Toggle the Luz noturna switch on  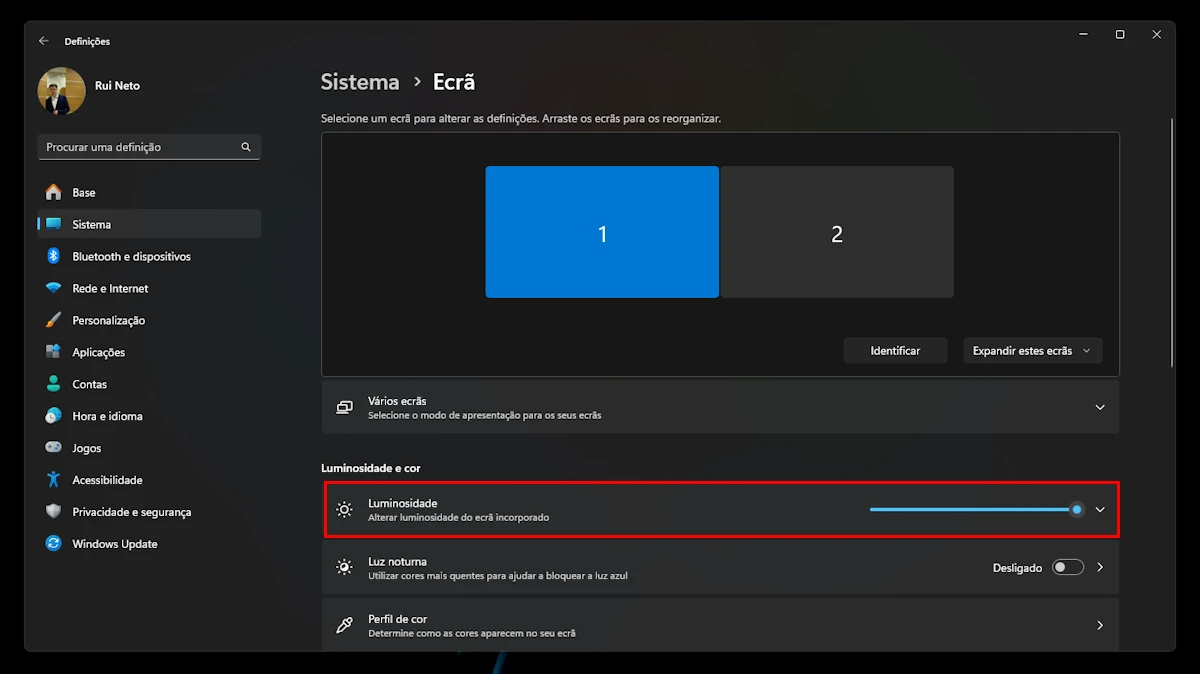pos(1067,567)
